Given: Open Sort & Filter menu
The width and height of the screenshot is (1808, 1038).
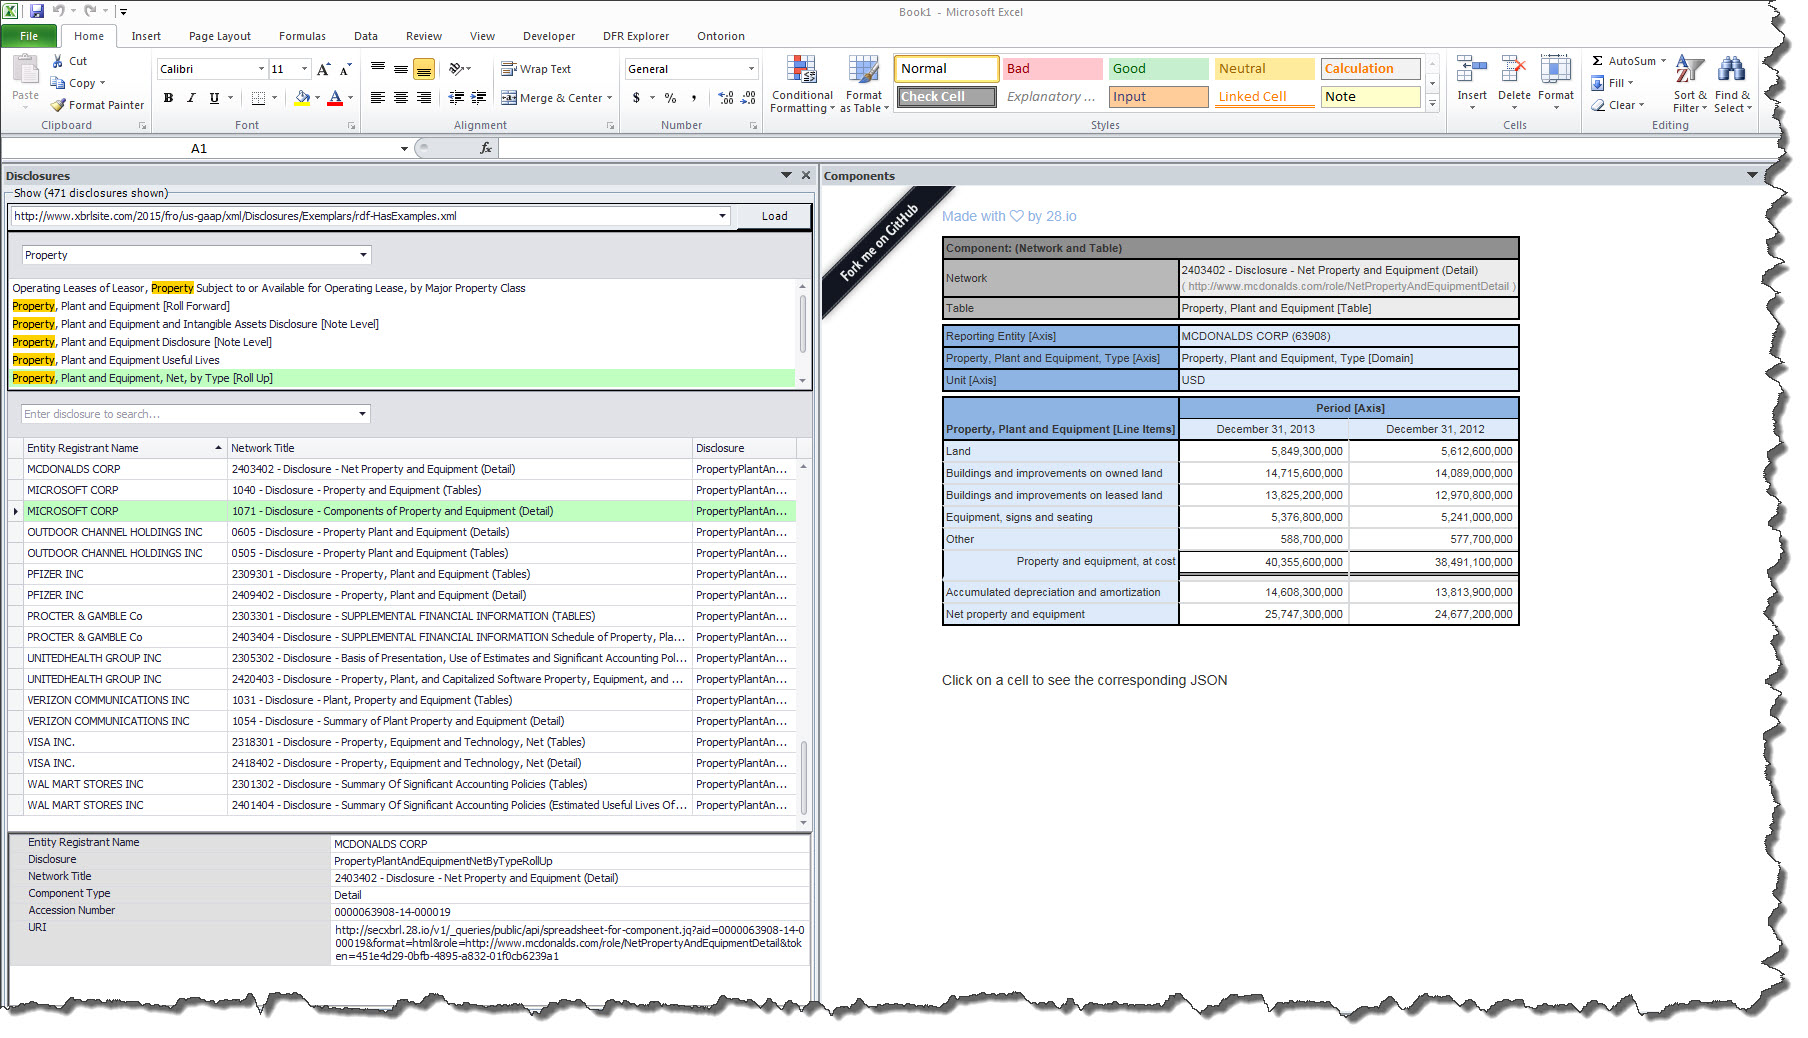Looking at the screenshot, I should pos(1690,84).
